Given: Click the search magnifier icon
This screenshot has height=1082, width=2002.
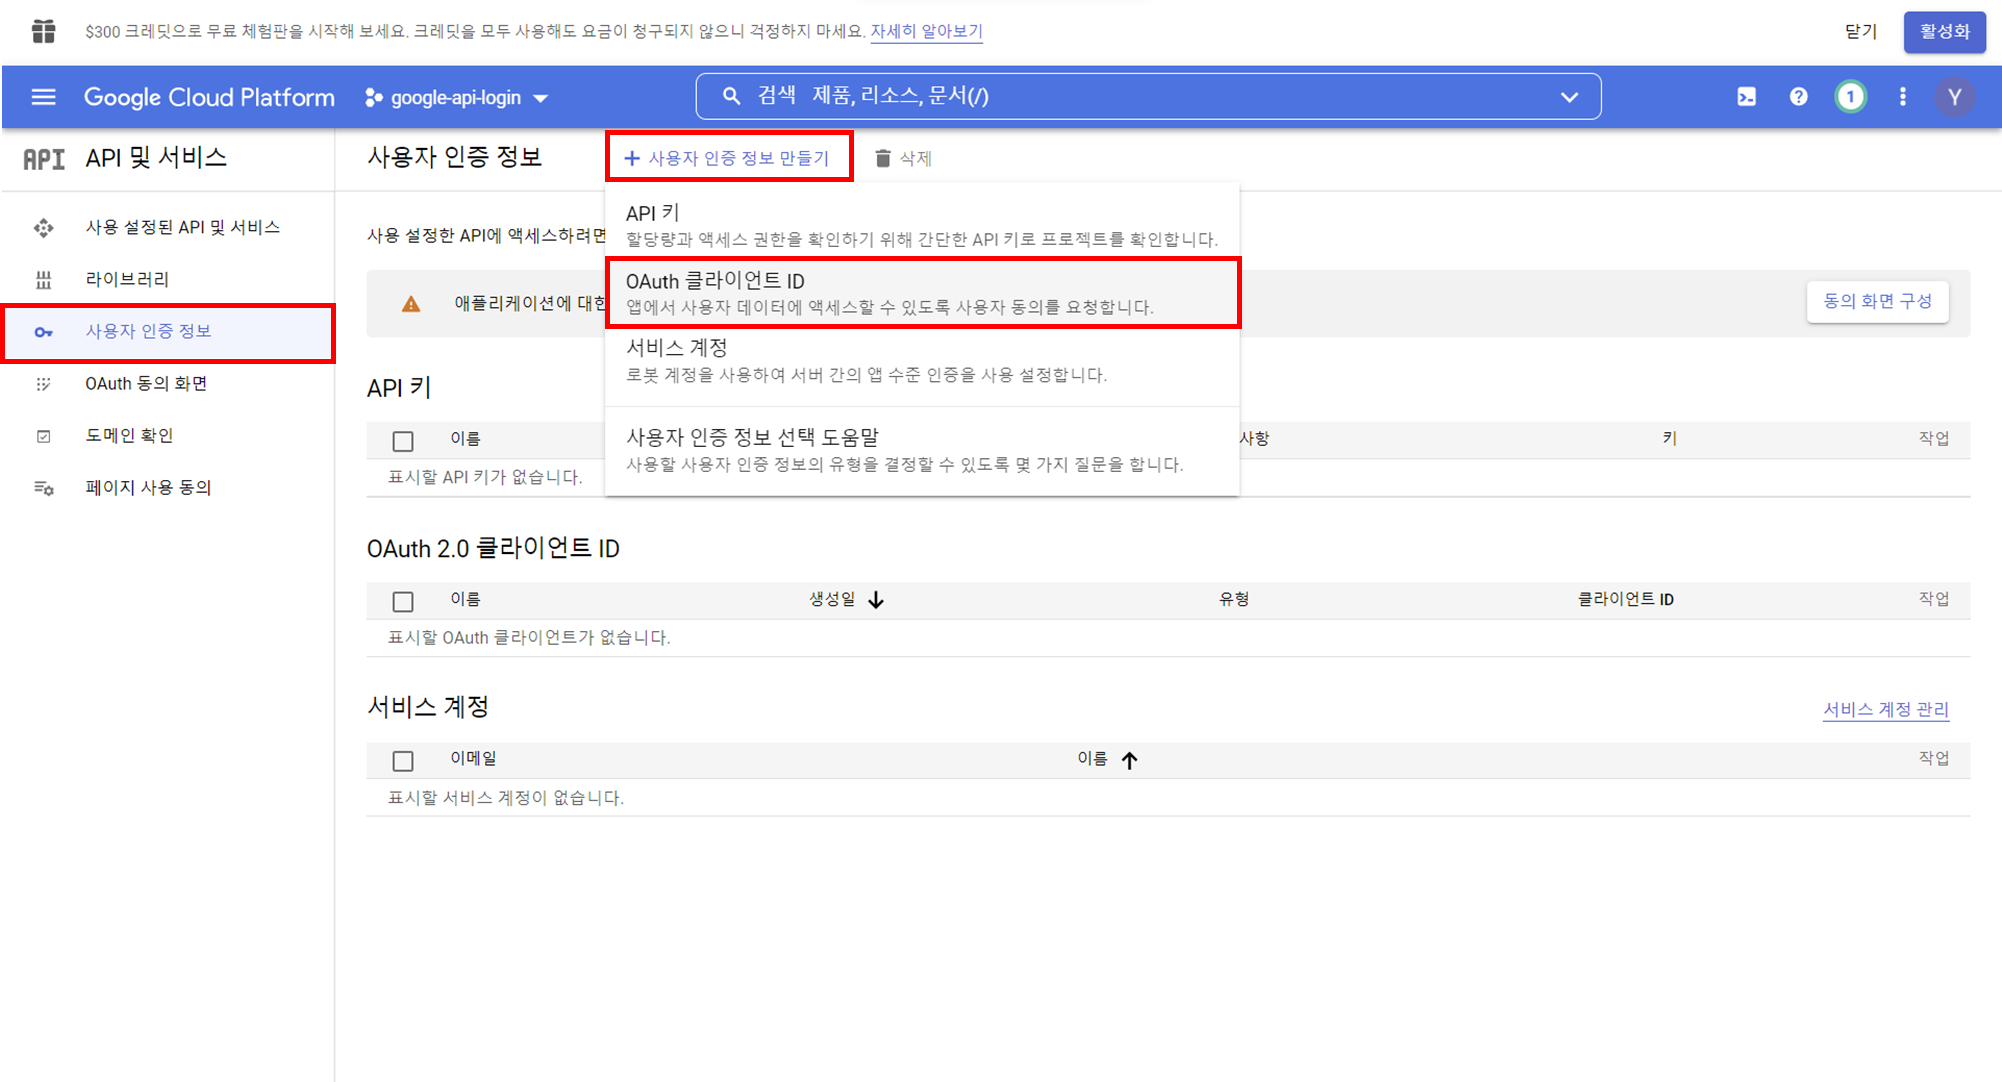Looking at the screenshot, I should point(731,96).
